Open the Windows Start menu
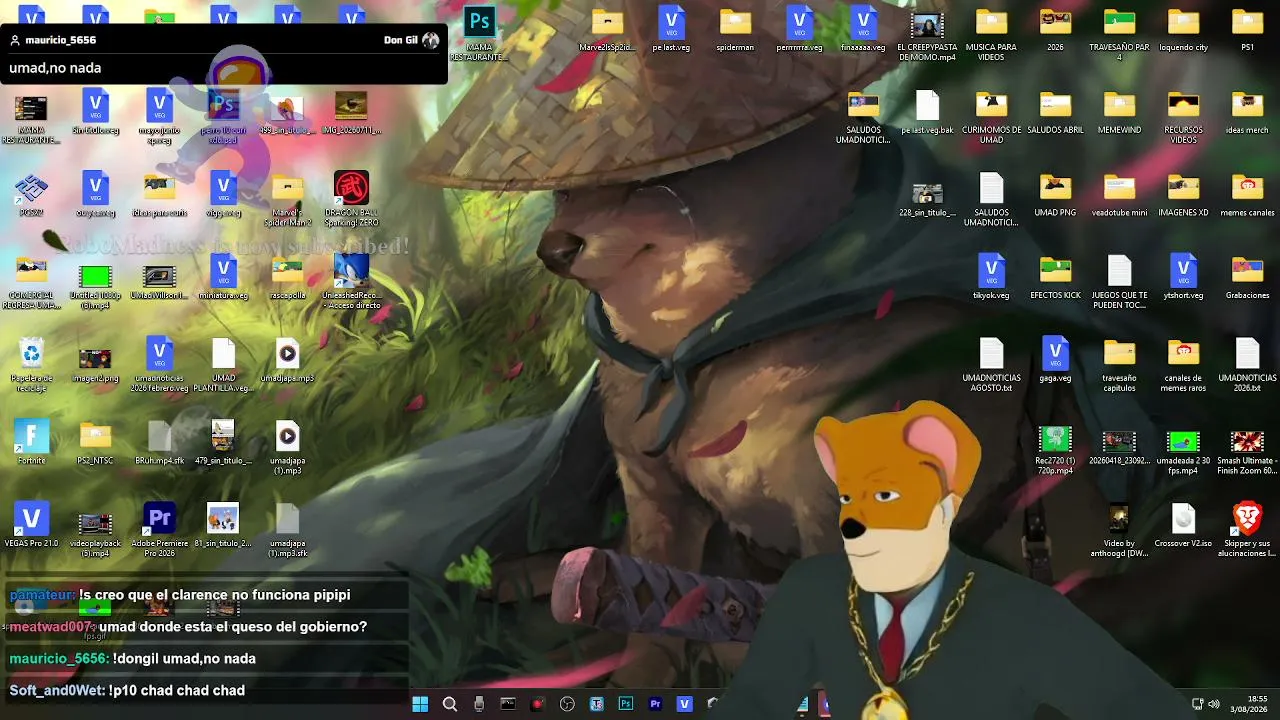Viewport: 1280px width, 720px height. [420, 704]
